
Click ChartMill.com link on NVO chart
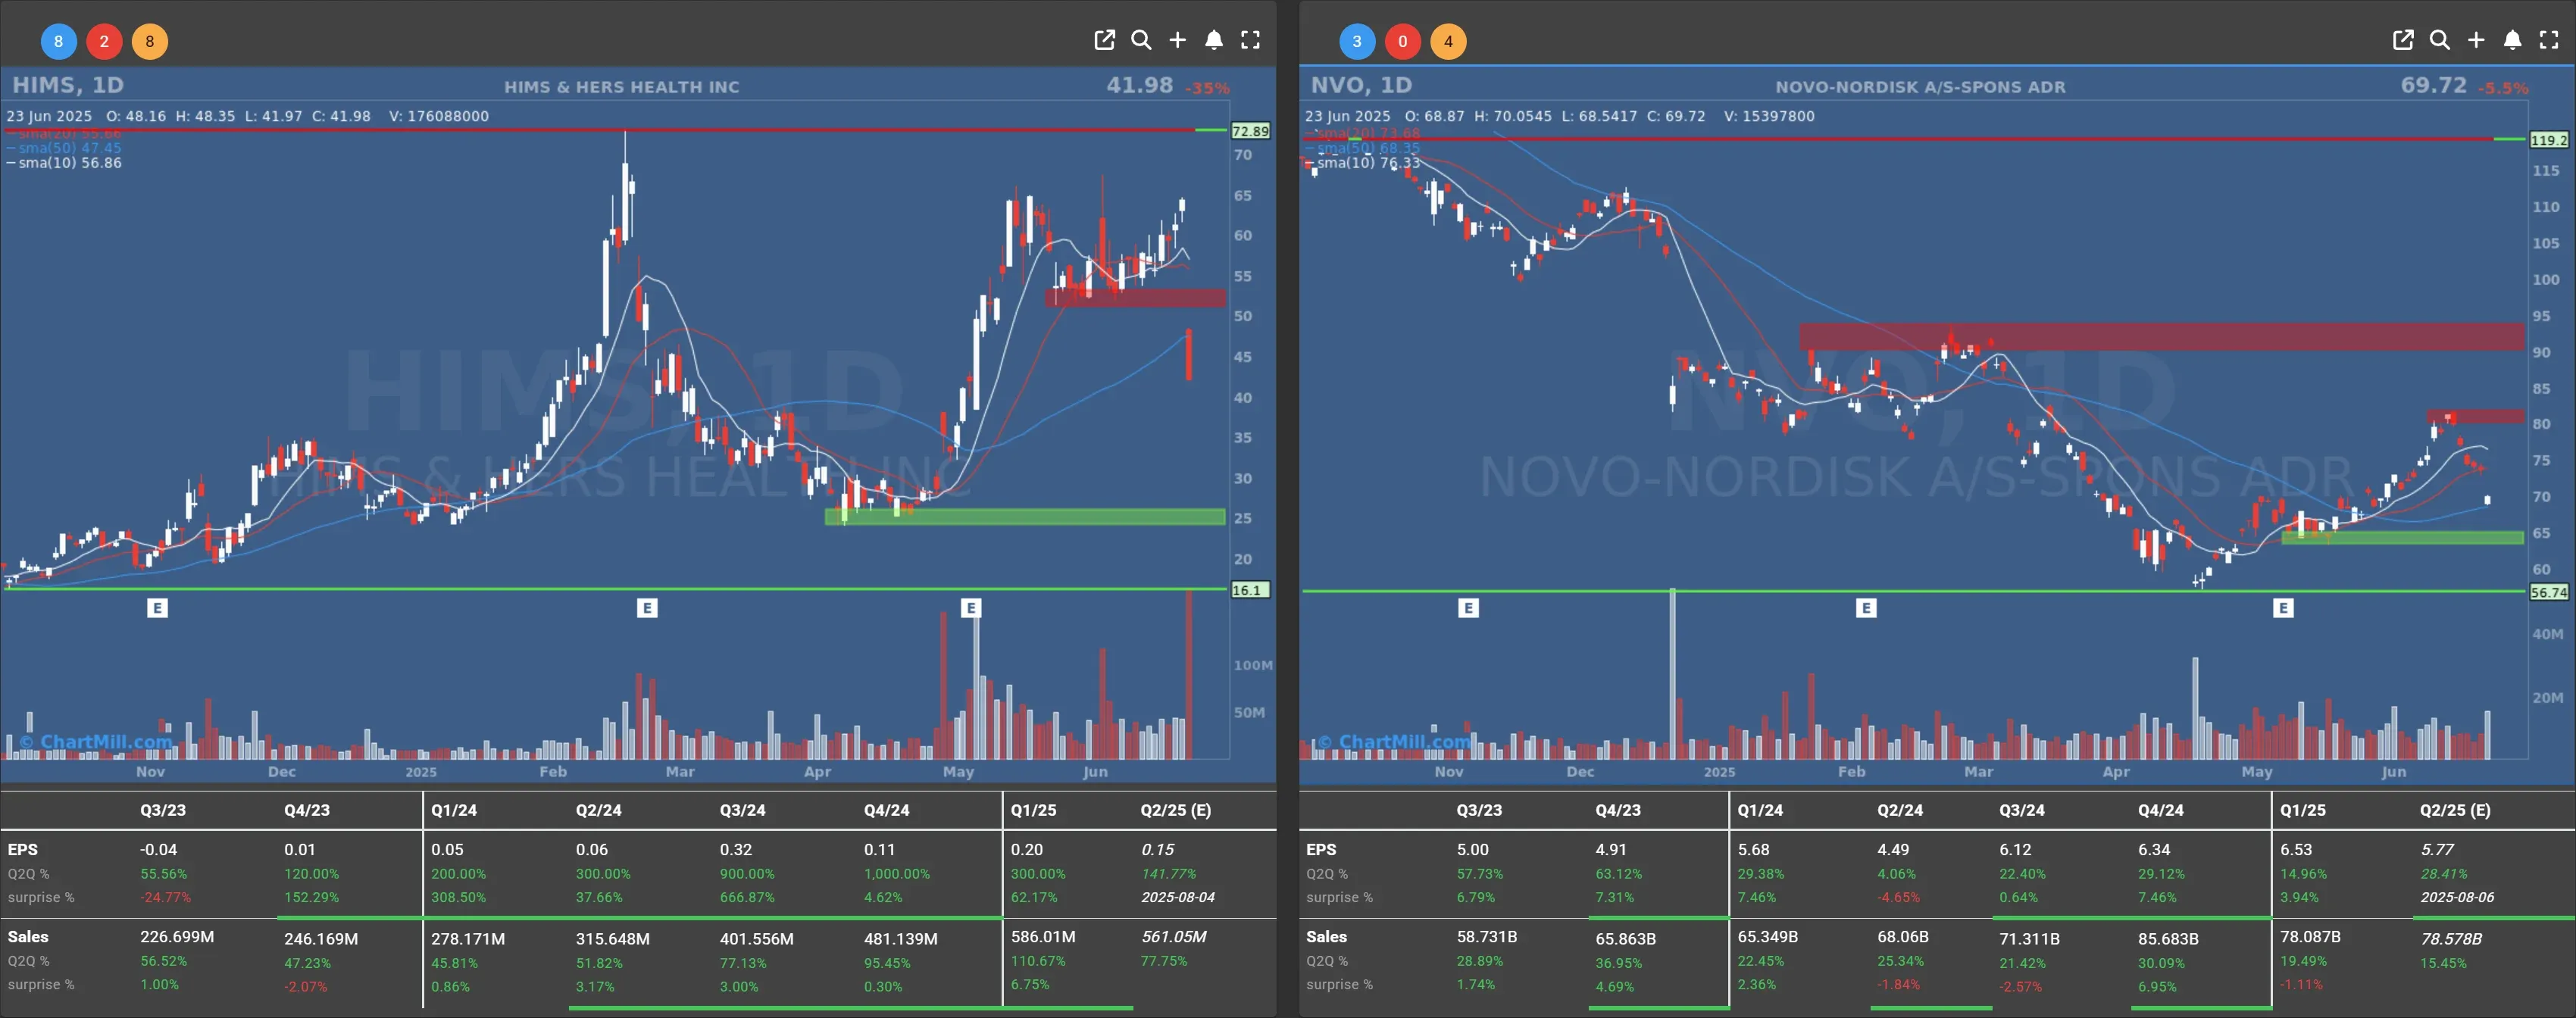1394,742
